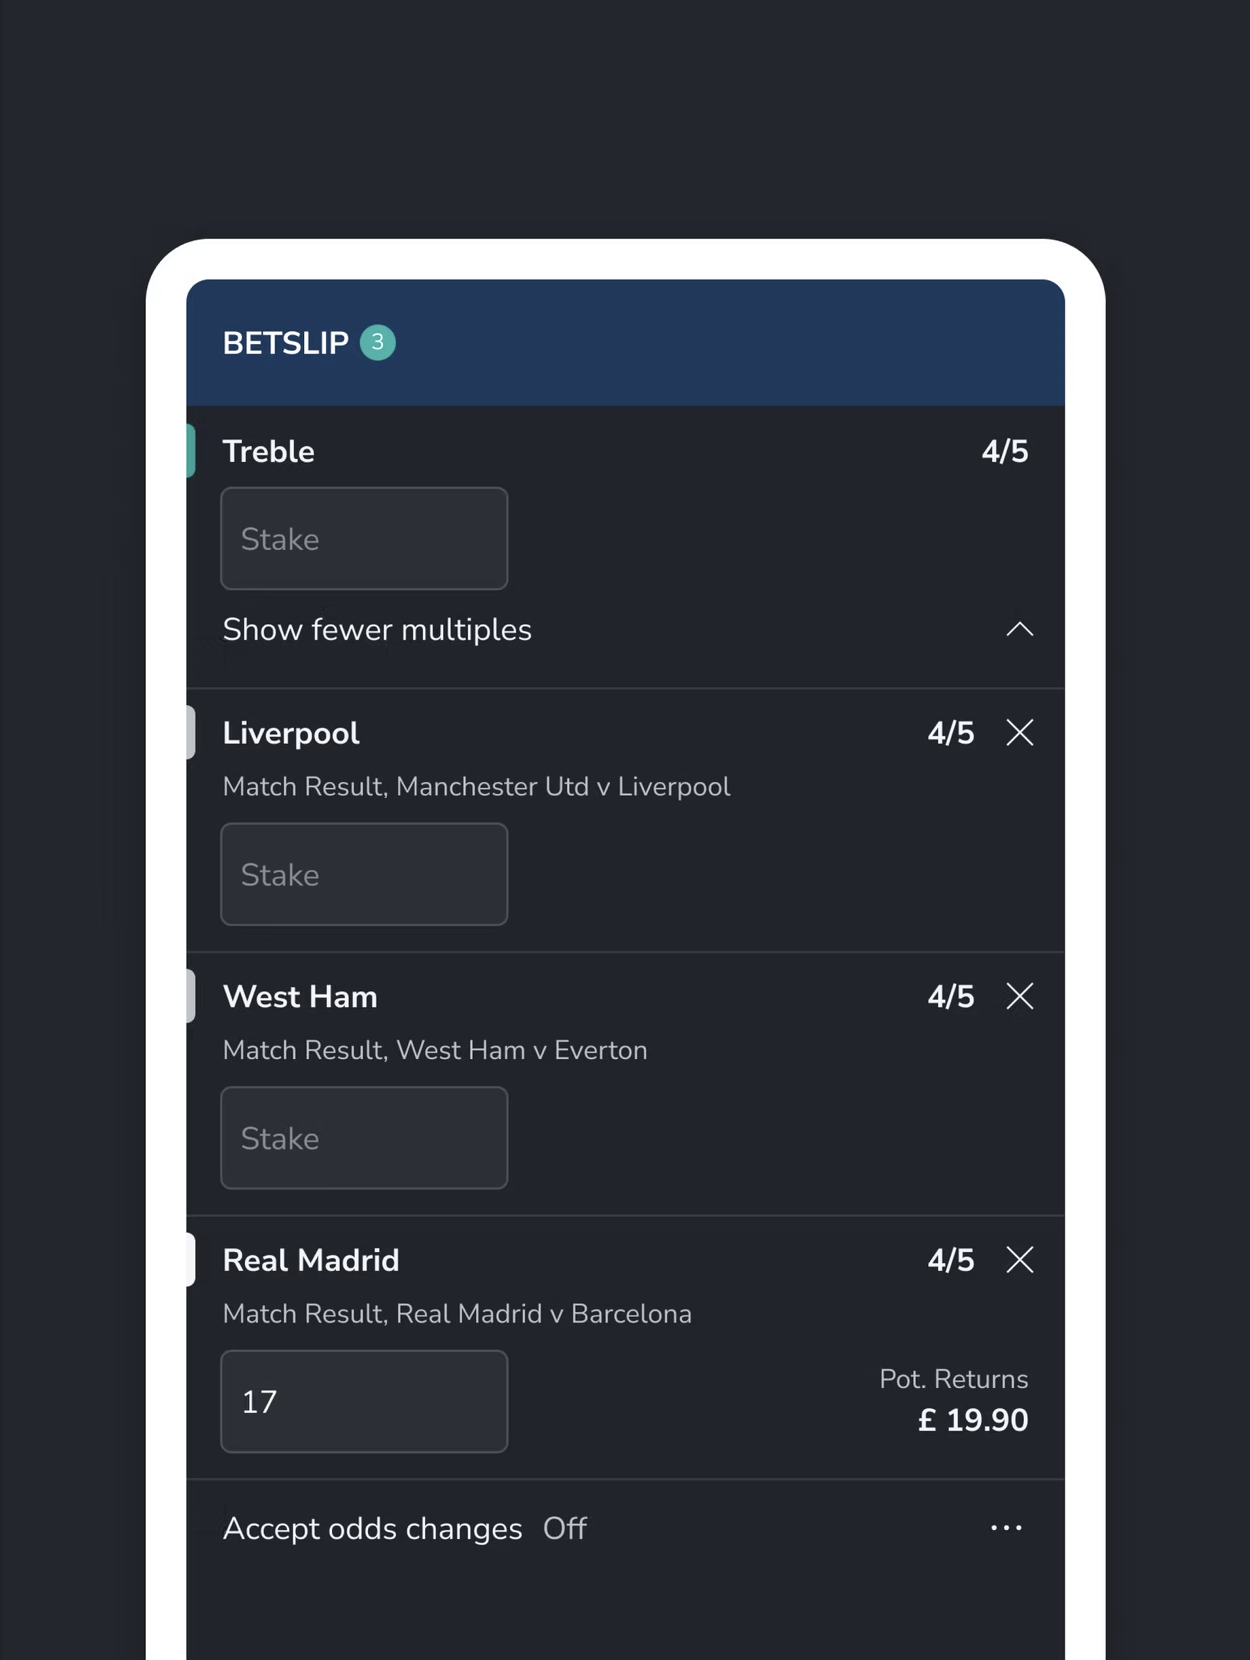Click the Pot. Returns £ 19.90 amount
Image resolution: width=1250 pixels, height=1660 pixels.
coord(972,1420)
